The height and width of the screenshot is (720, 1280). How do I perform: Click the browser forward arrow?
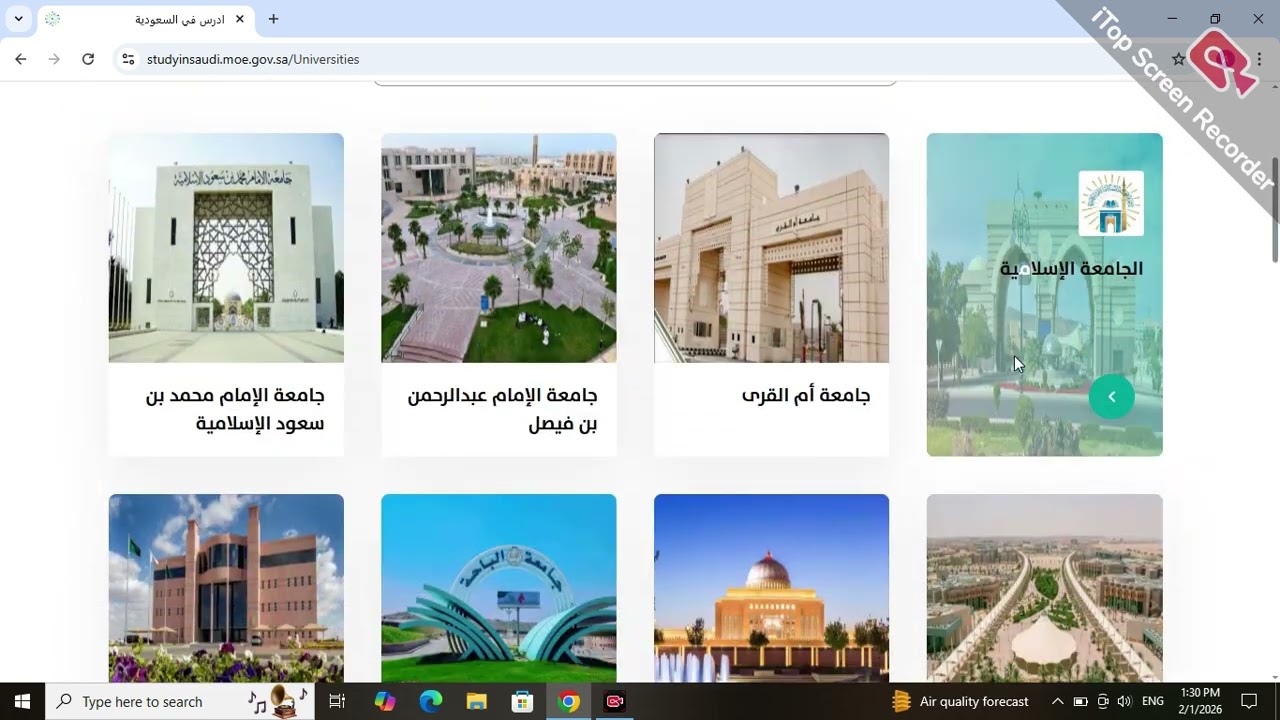point(54,59)
